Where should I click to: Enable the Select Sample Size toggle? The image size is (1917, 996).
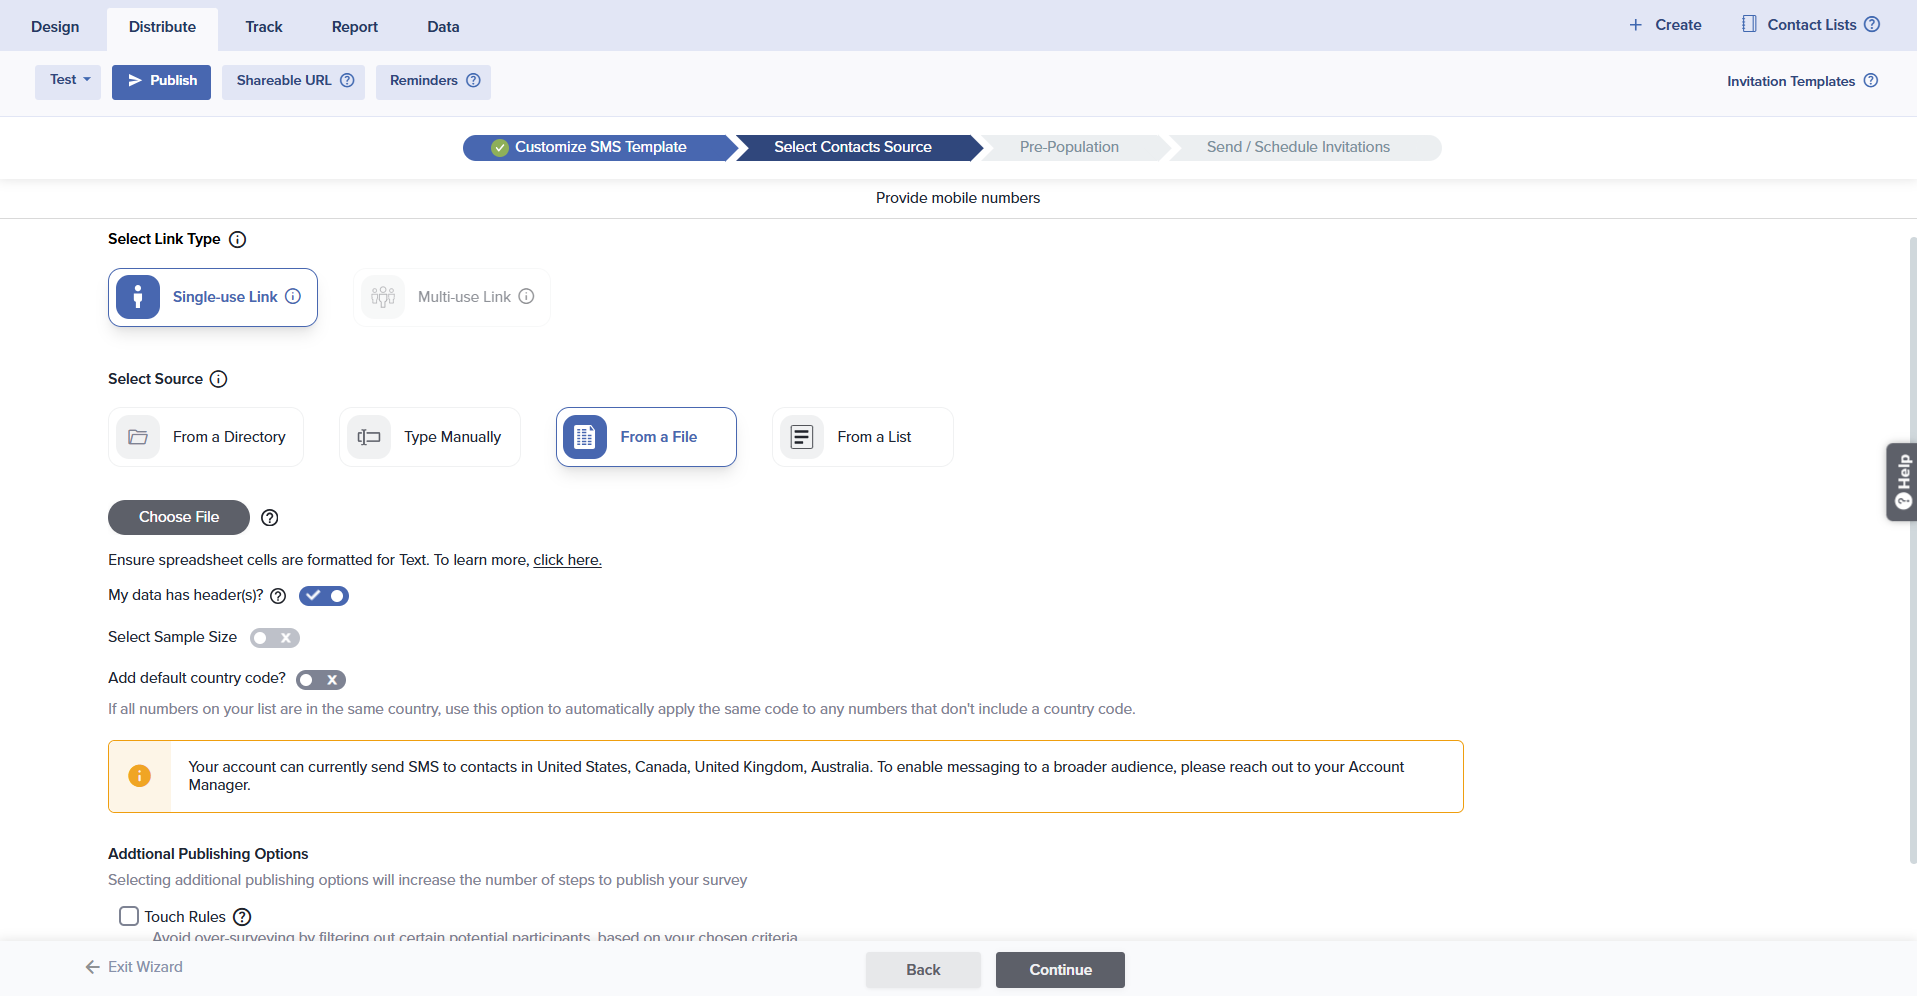274,638
